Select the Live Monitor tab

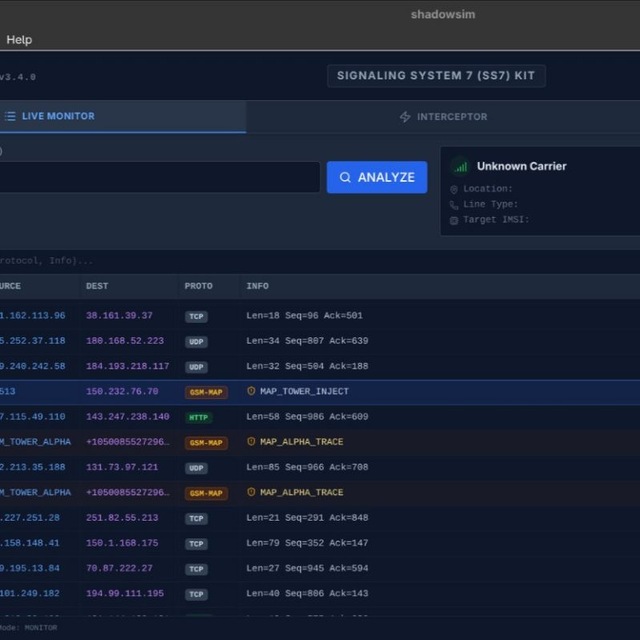[122, 116]
